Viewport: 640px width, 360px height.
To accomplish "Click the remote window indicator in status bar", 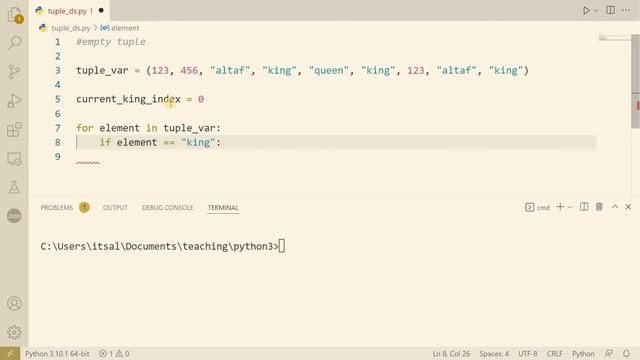I will [10, 353].
